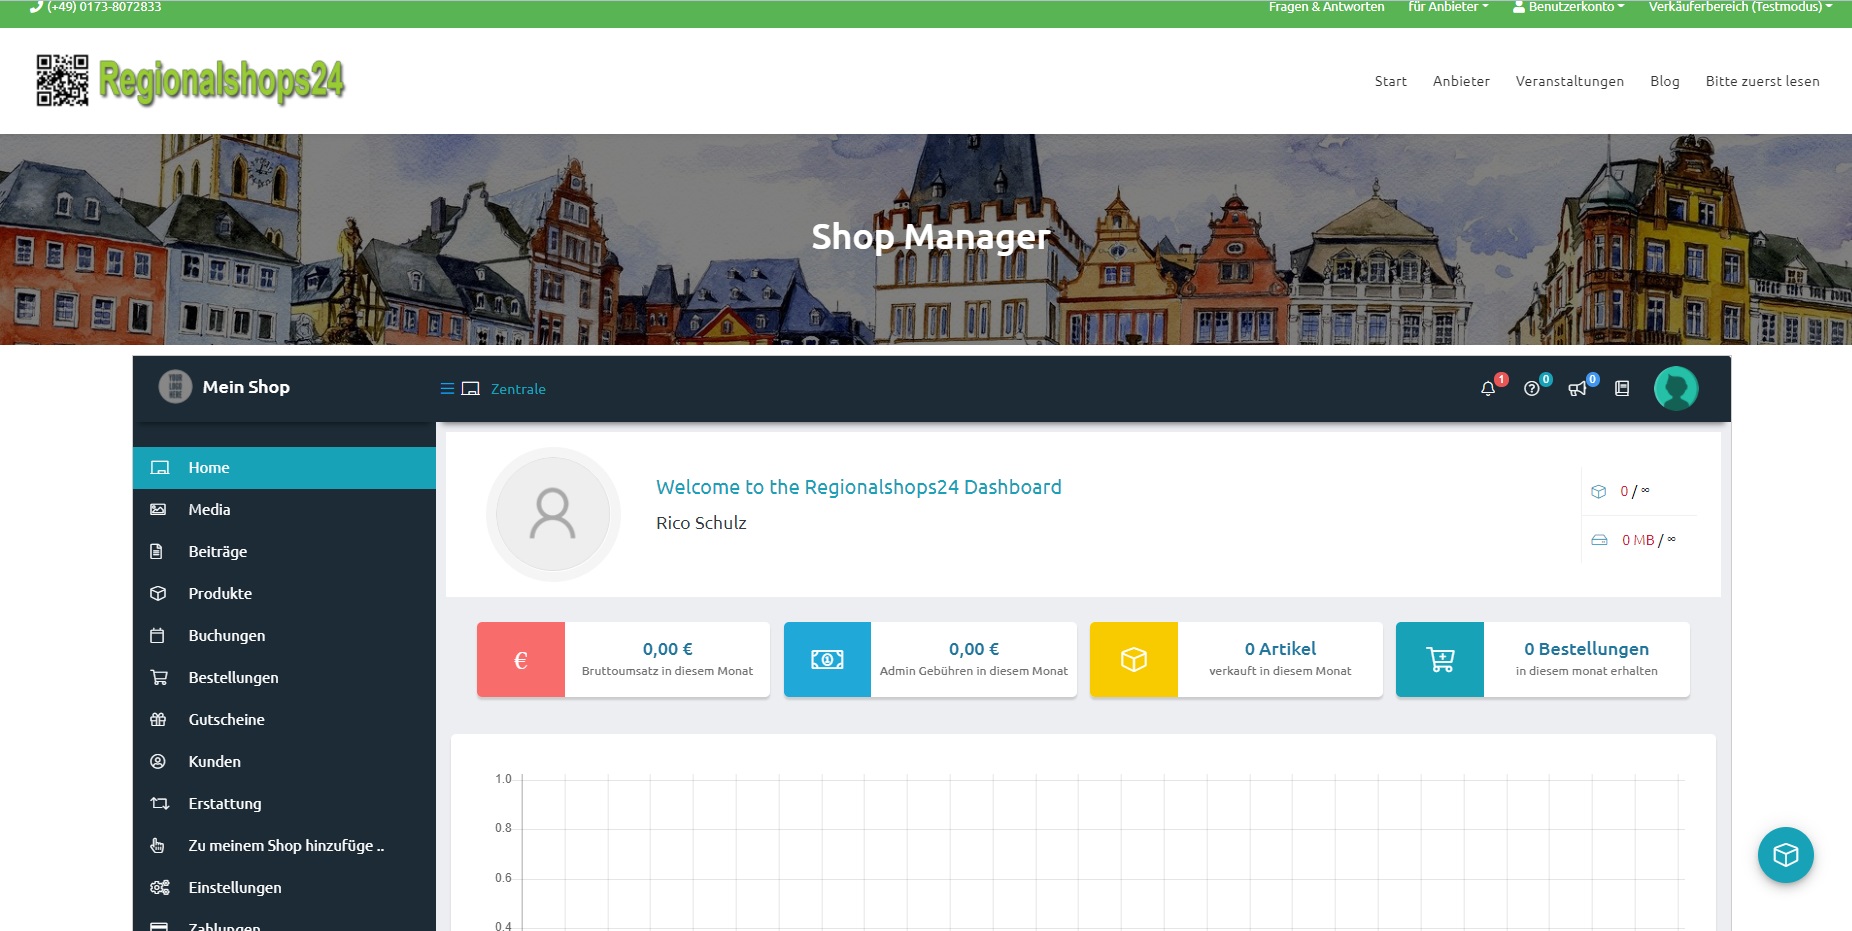Open the user profile avatar in header

point(1676,388)
